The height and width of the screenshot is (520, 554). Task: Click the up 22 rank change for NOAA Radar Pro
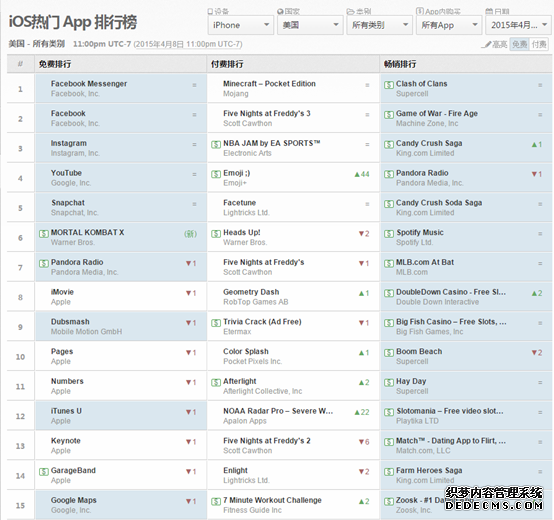(362, 412)
